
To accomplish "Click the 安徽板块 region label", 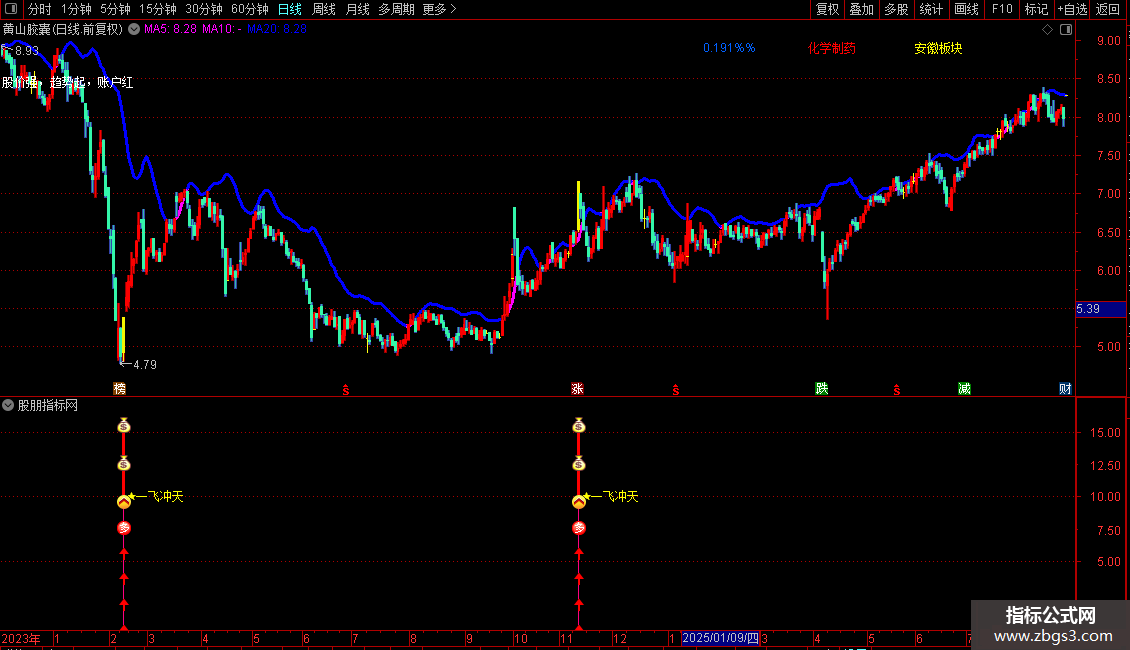I will pyautogui.click(x=938, y=48).
